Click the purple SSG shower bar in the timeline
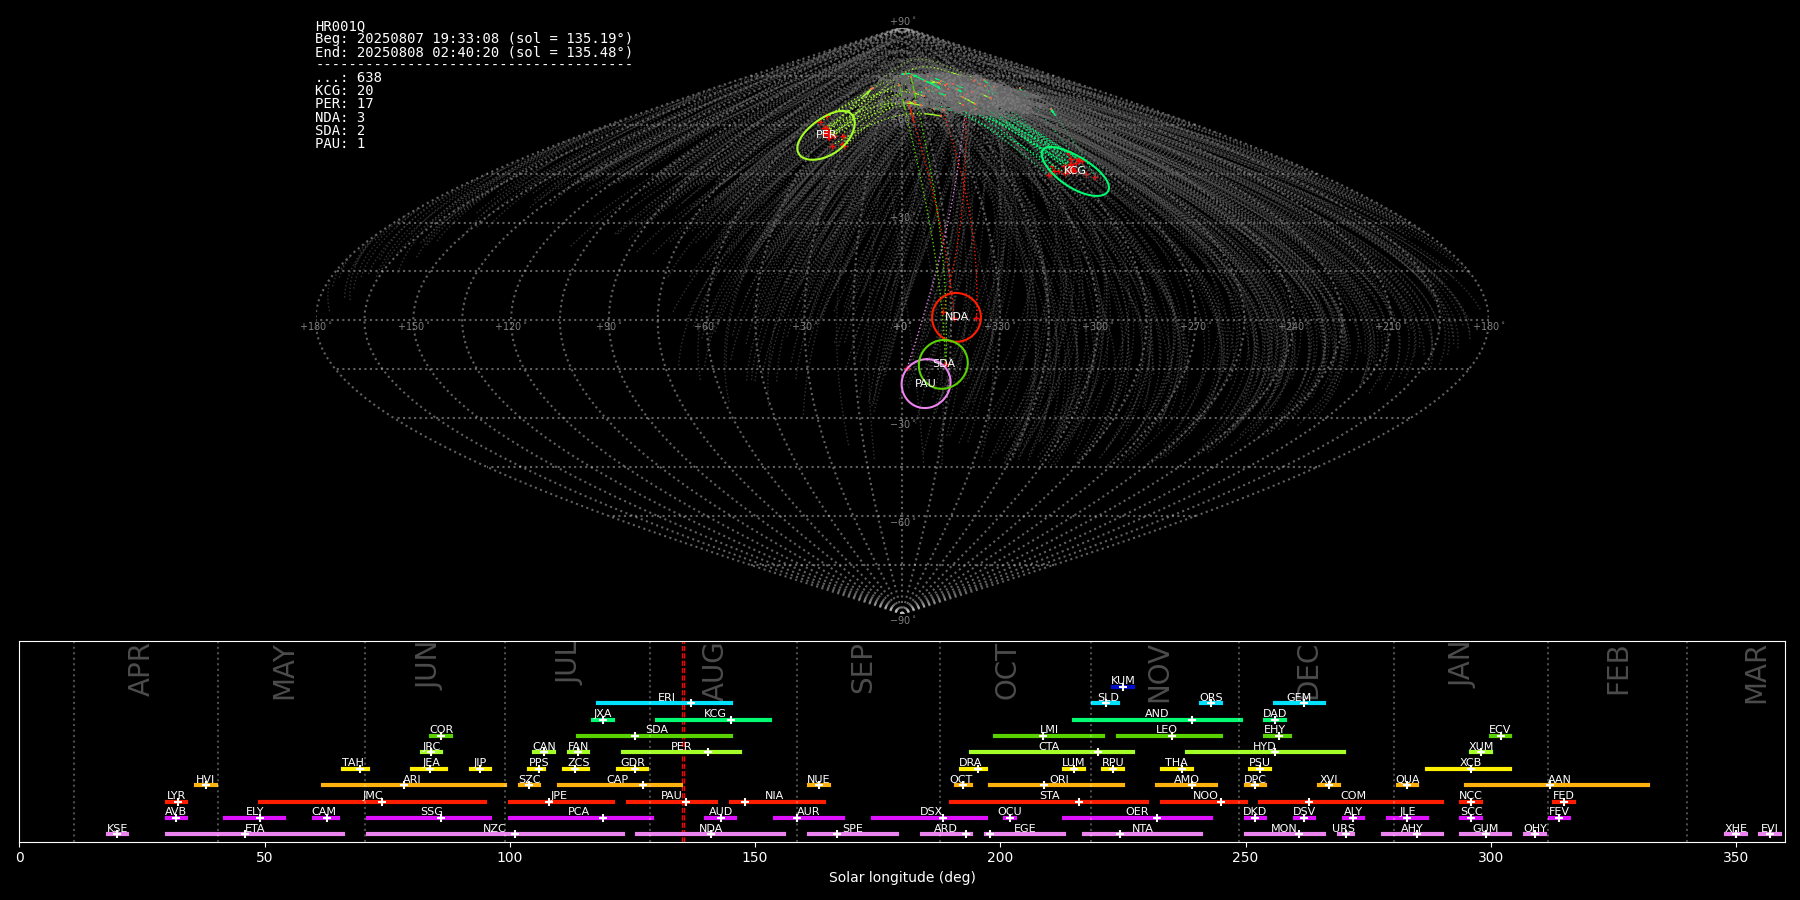Viewport: 1800px width, 900px height. coord(428,818)
